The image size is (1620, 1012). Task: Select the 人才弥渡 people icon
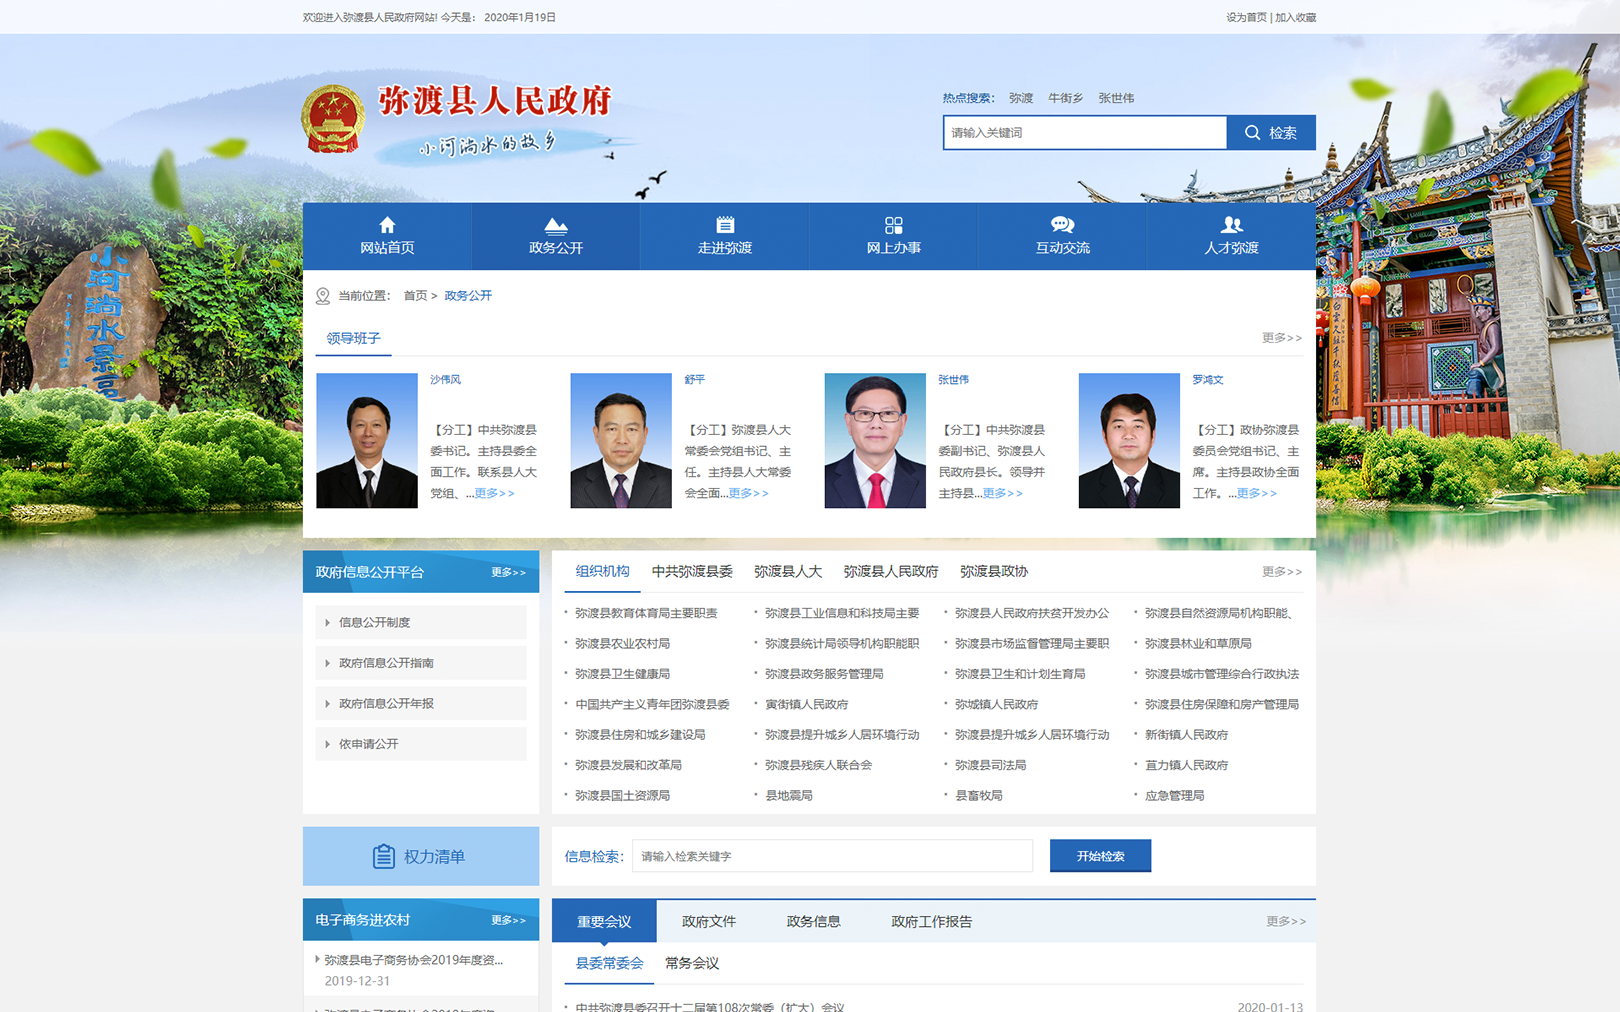(1231, 225)
